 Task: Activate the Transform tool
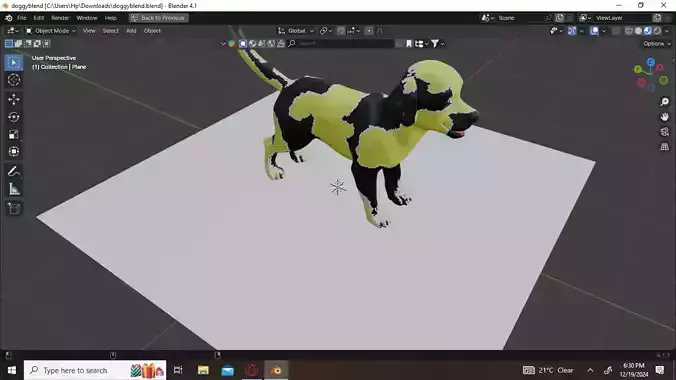[x=14, y=151]
